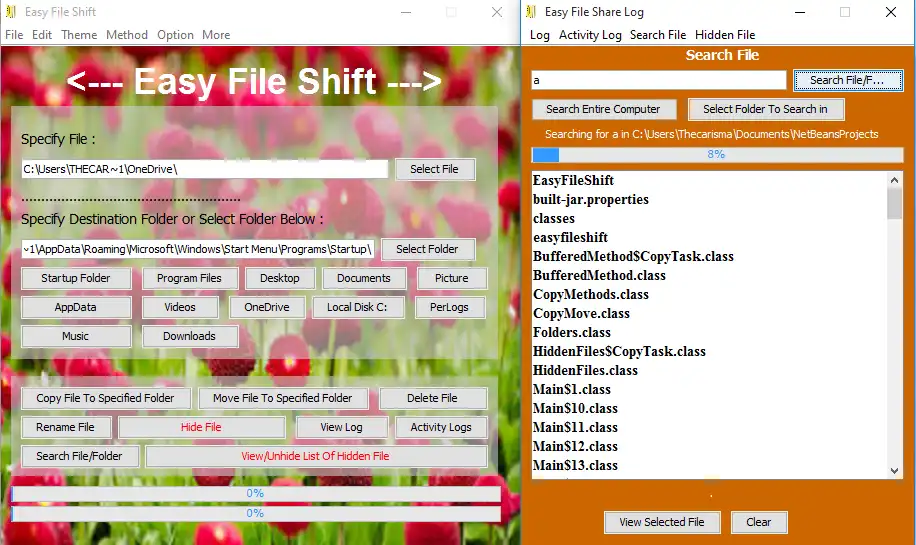
Task: Select BufferedMethod$CopyTask.class result
Action: (633, 256)
